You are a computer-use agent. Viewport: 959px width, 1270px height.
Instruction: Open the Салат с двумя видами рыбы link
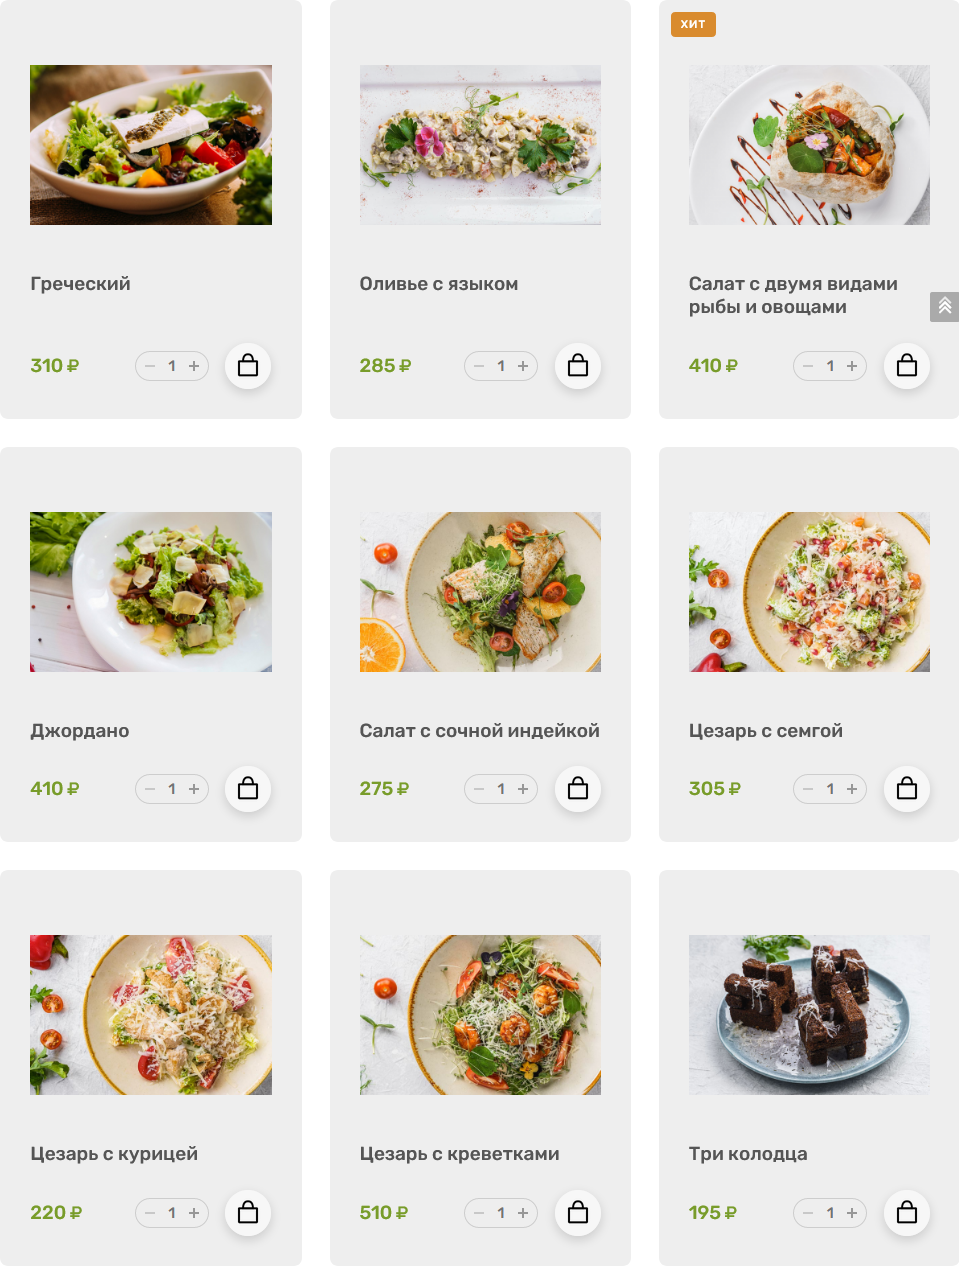coord(793,295)
